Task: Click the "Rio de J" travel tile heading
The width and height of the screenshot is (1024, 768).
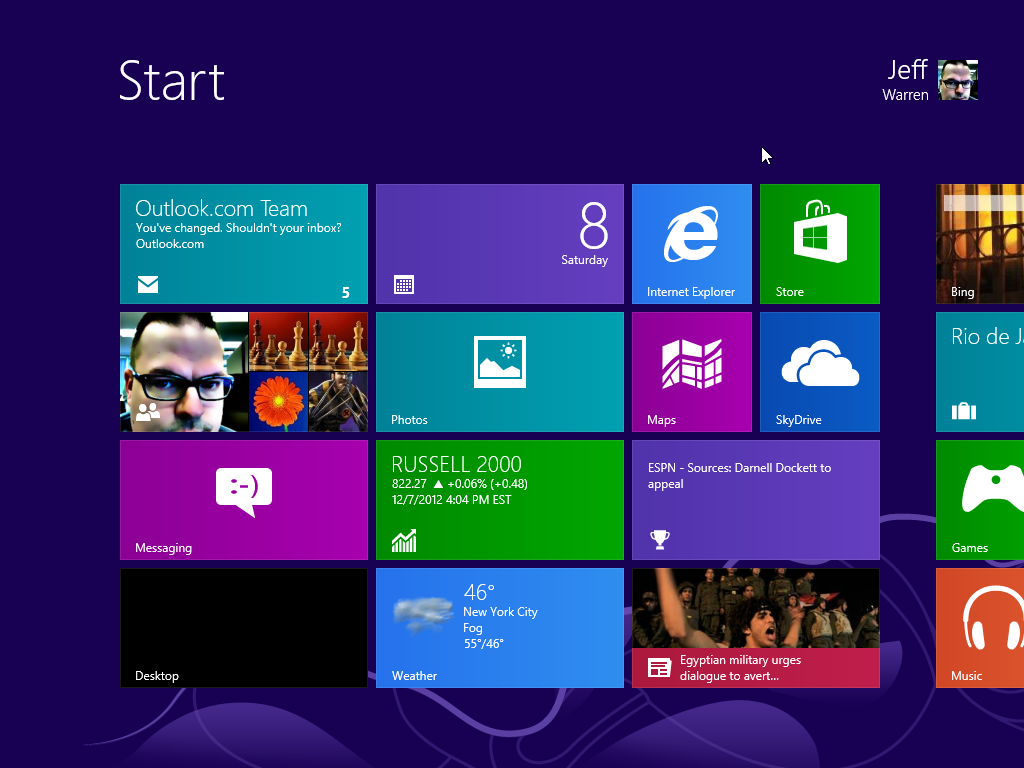Action: [987, 336]
